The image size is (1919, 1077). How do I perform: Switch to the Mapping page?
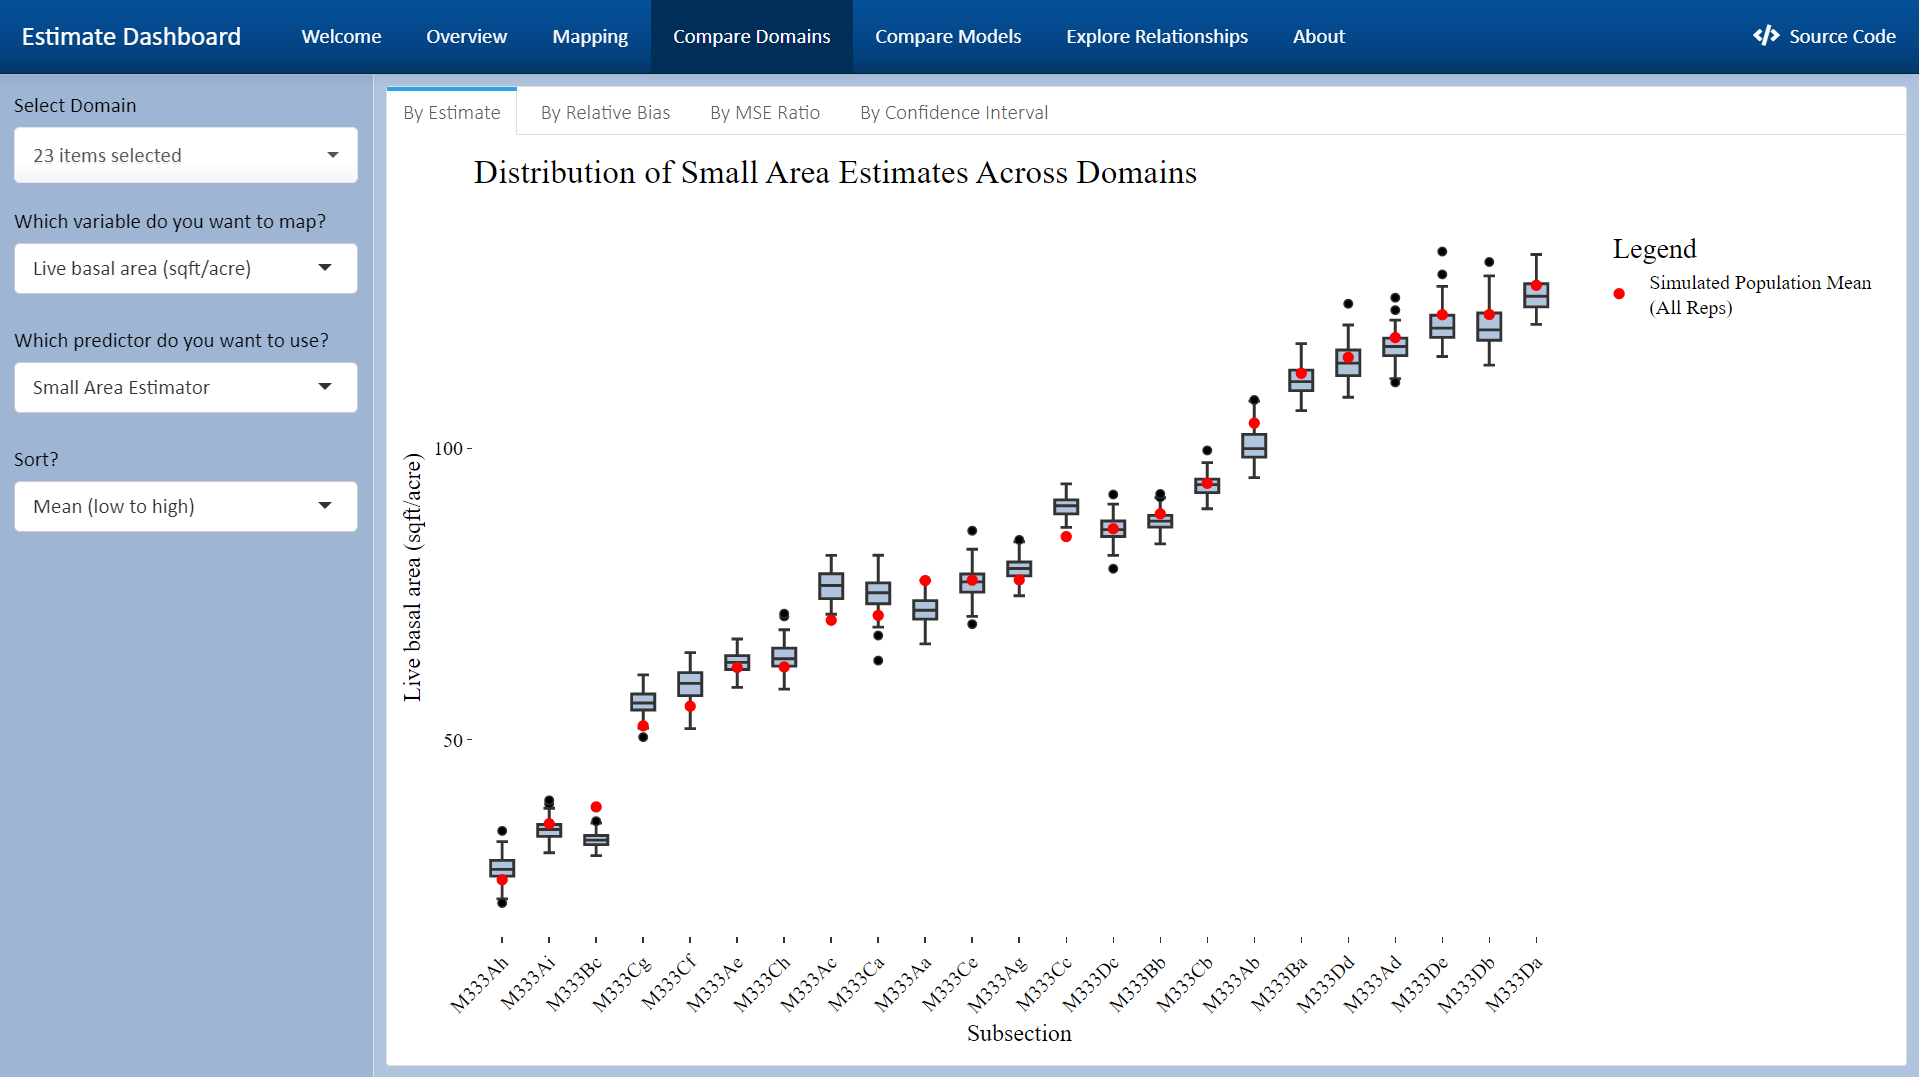coord(590,36)
